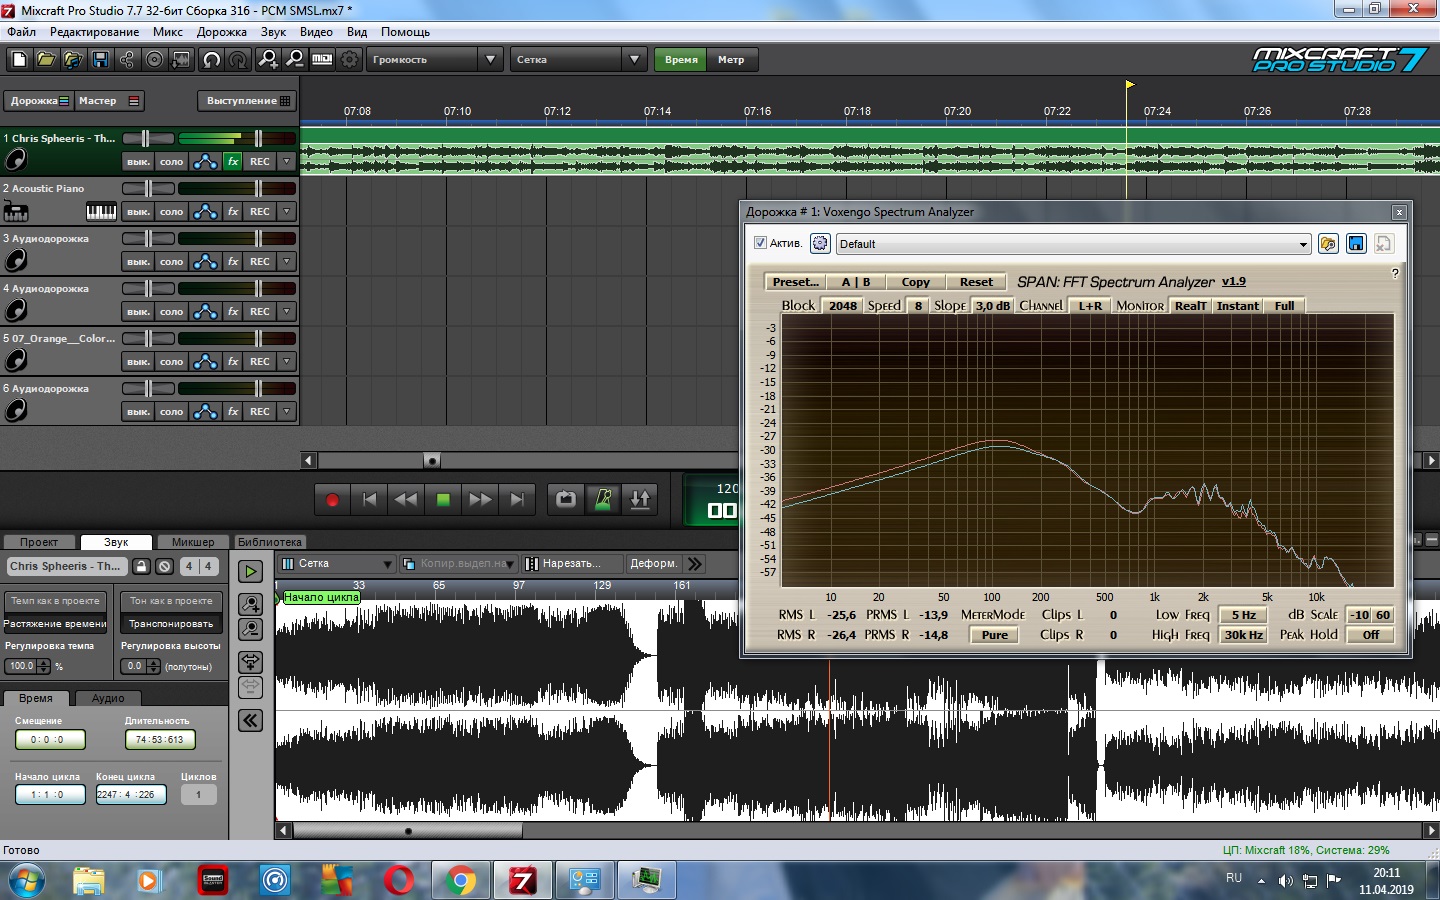This screenshot has width=1440, height=900.
Task: Create a new project from the toolbar
Action: coord(19,60)
